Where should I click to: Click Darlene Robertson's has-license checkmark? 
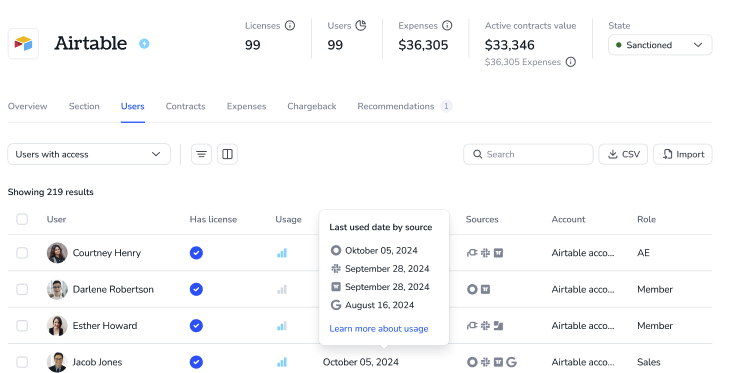[x=196, y=289]
